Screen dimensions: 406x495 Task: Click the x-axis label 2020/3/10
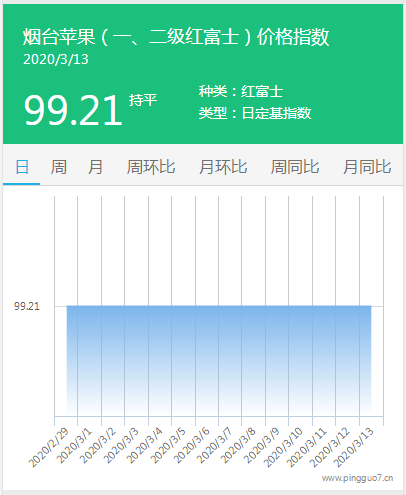pos(283,447)
